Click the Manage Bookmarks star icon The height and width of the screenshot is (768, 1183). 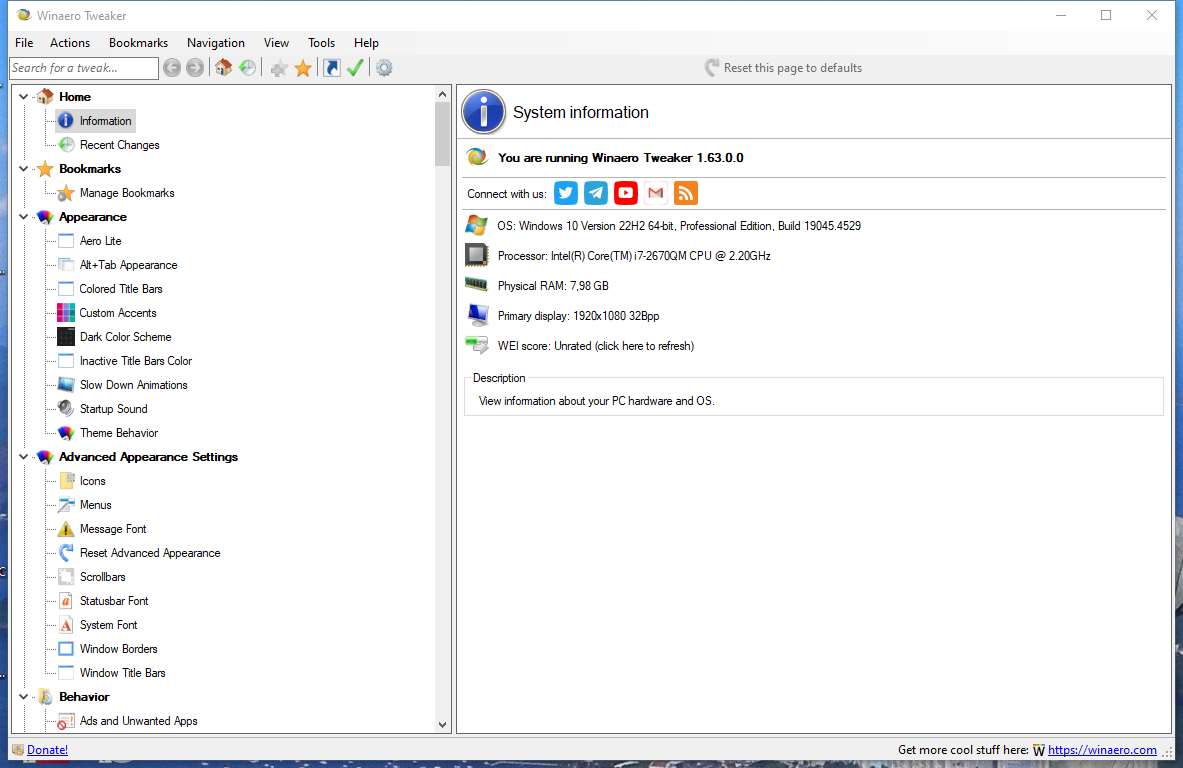[66, 193]
